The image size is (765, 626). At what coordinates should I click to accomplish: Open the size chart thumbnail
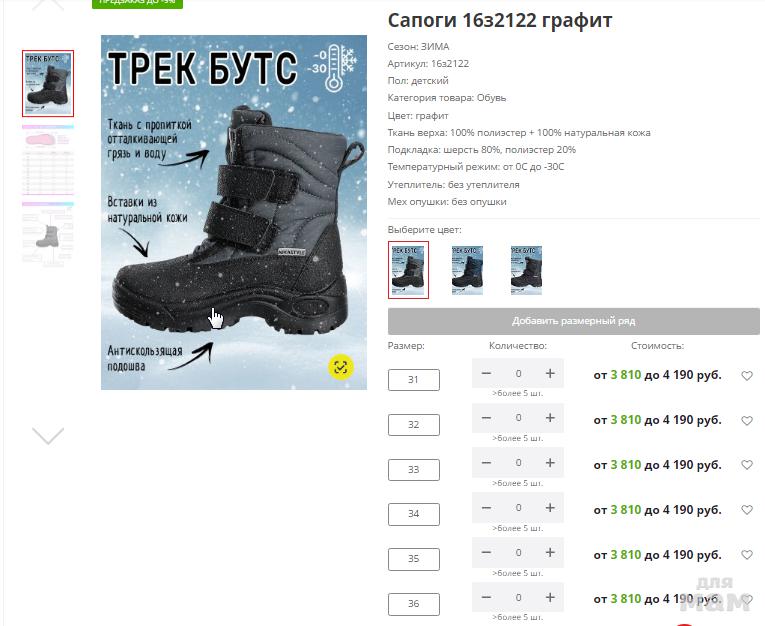click(48, 161)
